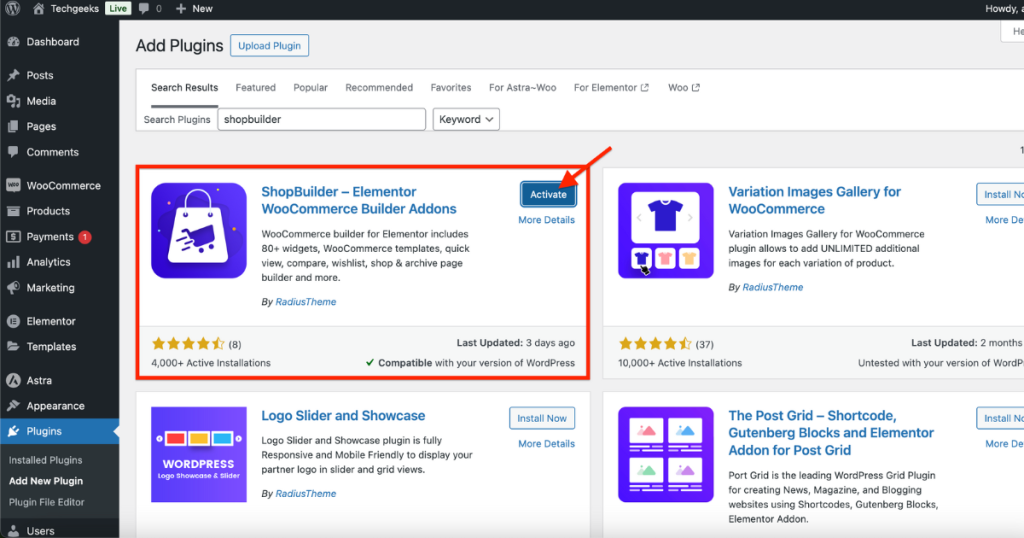Switch to the Search Results tab
1024x538 pixels.
[184, 87]
